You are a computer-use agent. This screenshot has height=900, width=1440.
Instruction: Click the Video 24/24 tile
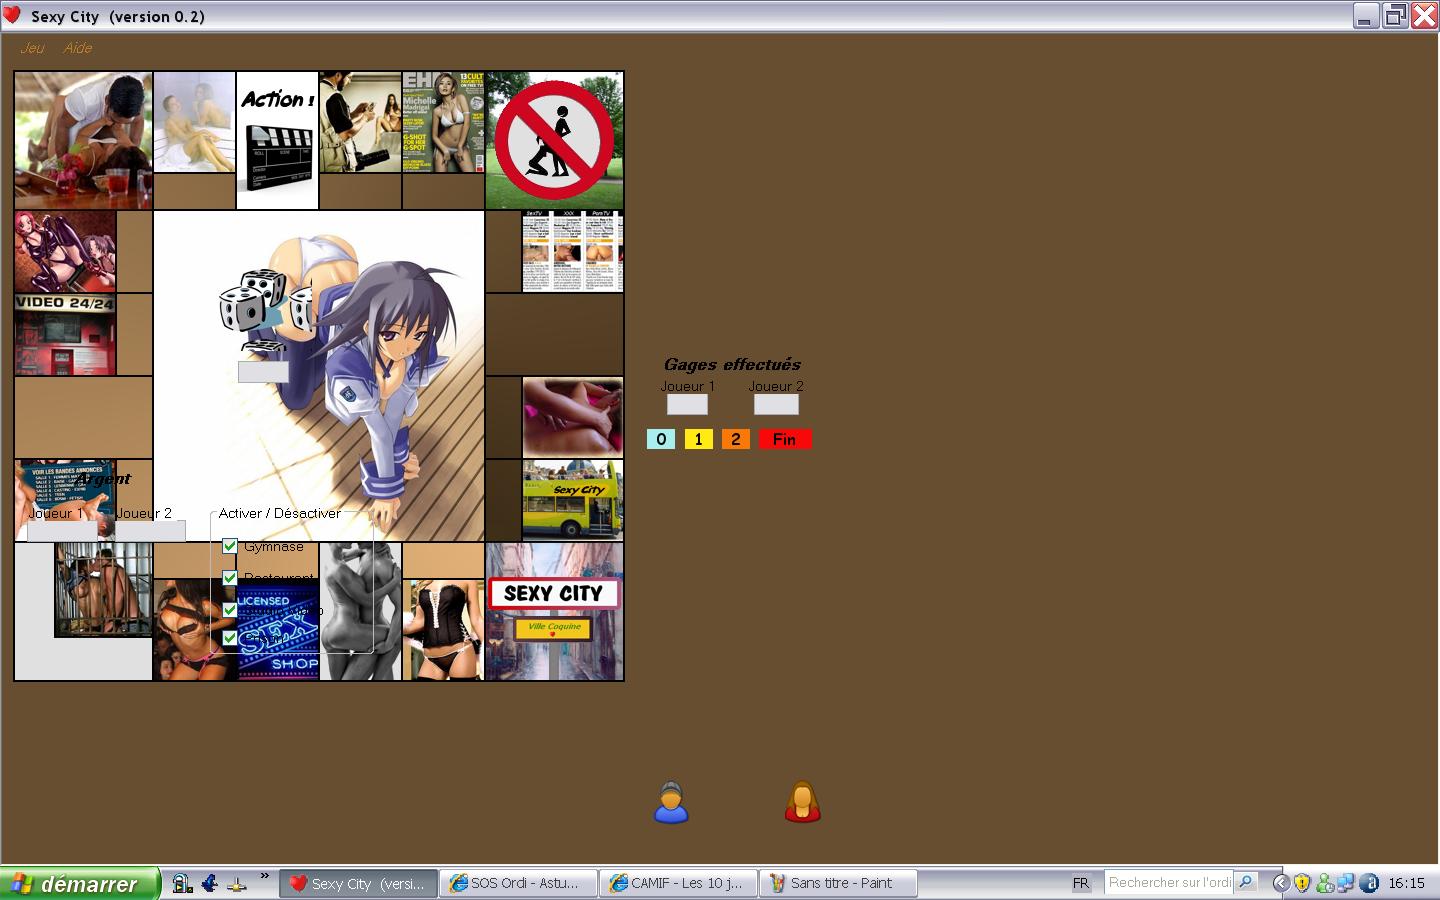[65, 334]
